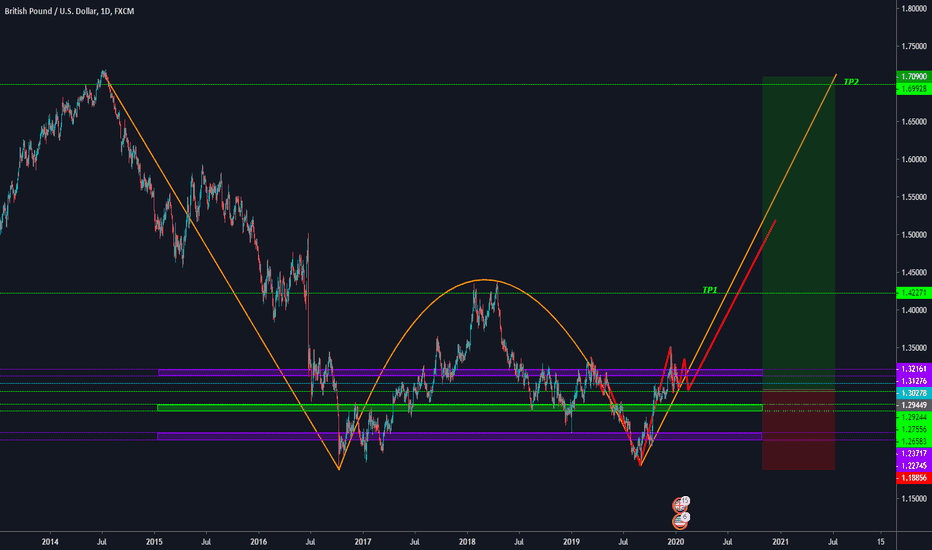The image size is (932, 550).
Task: Select the TP1 text label
Action: click(709, 289)
